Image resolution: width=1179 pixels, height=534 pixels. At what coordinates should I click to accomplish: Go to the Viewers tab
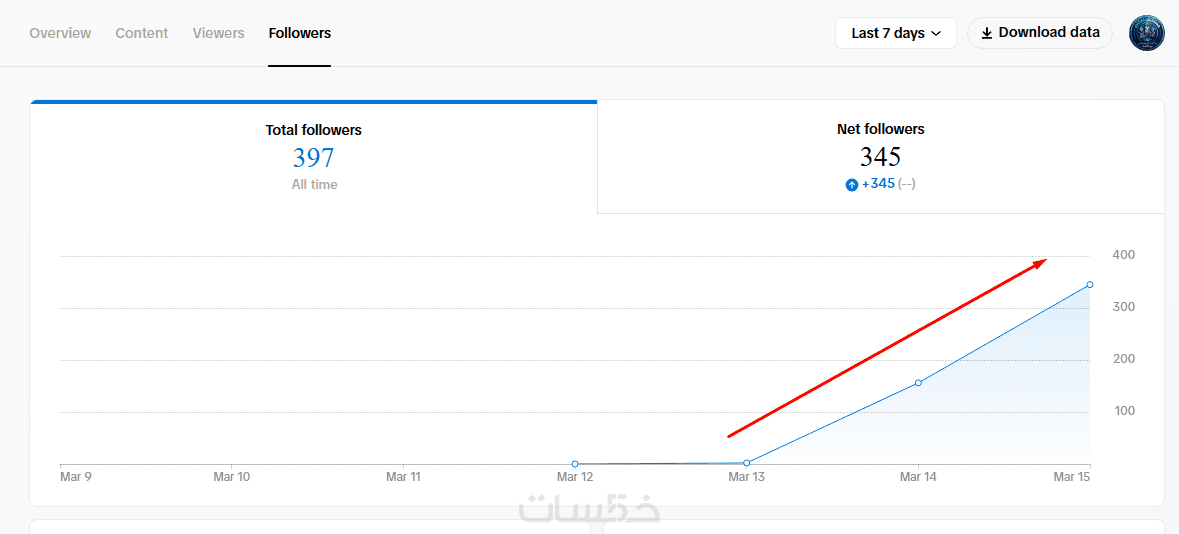coord(218,33)
